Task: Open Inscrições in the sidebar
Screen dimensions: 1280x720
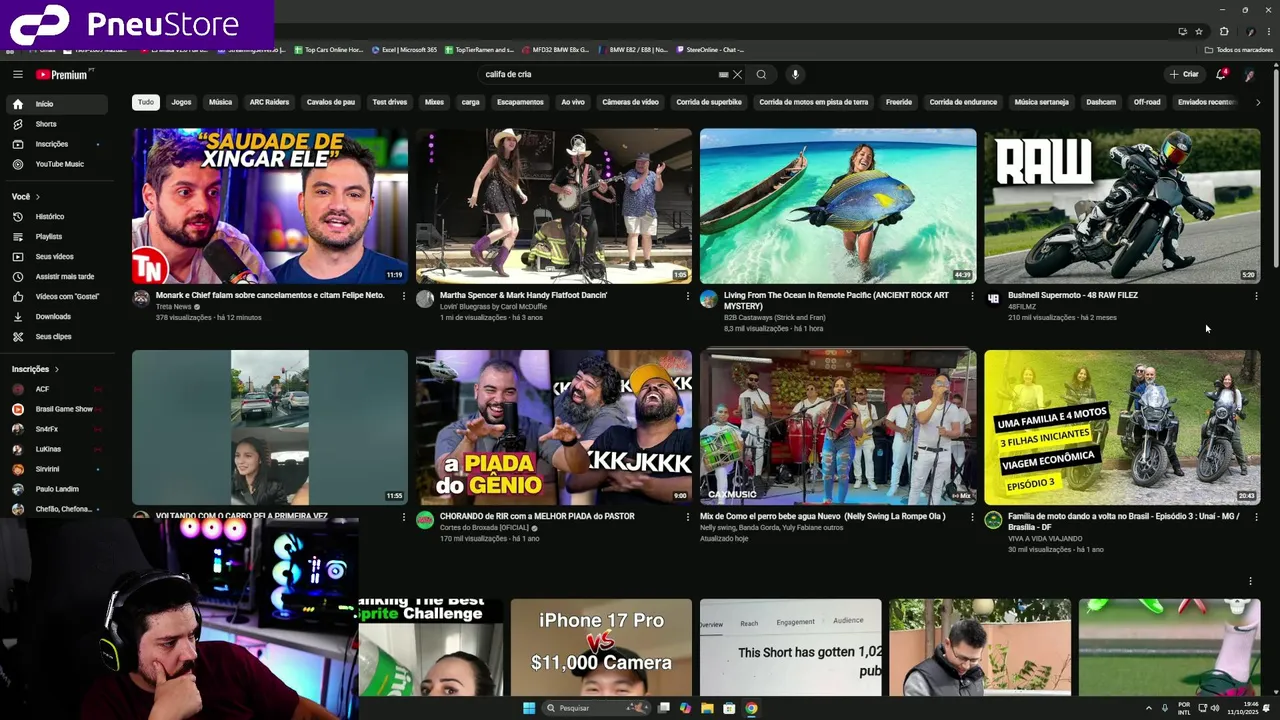Action: click(x=58, y=144)
